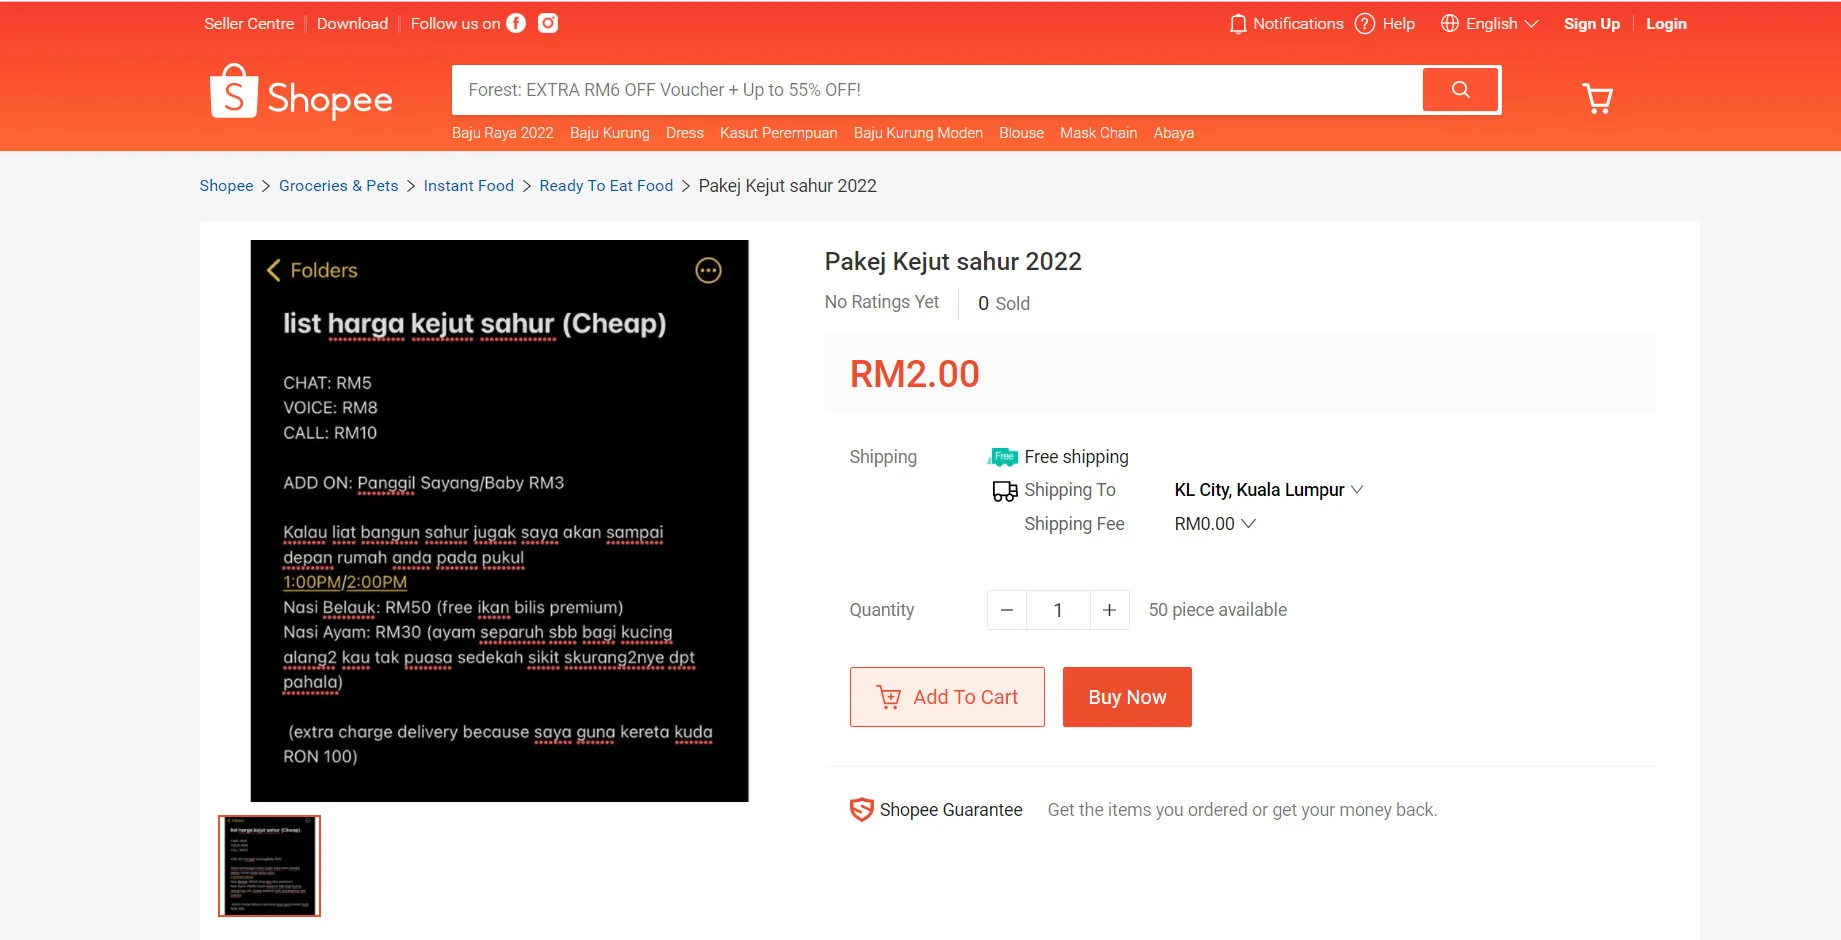Open Help via the question mark icon
Screen dimensions: 1841x940
(1365, 24)
